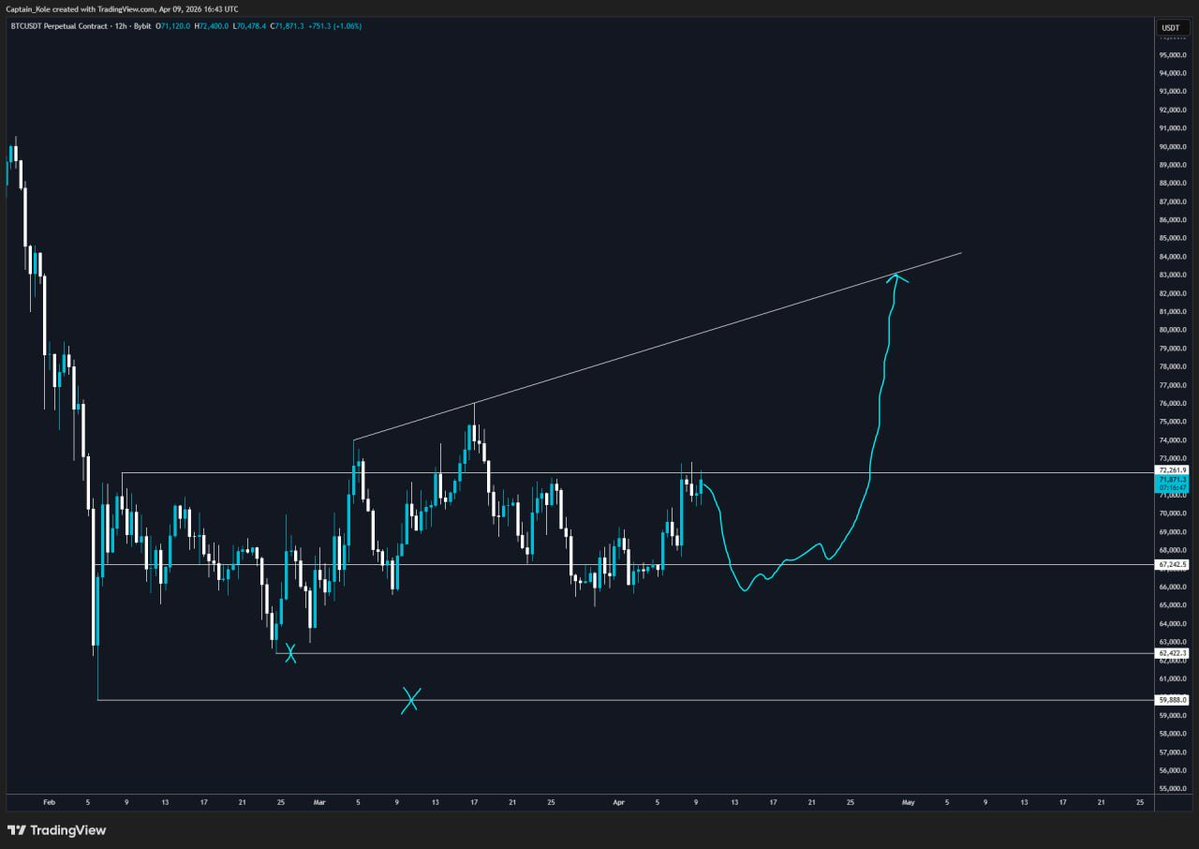This screenshot has width=1199, height=849.
Task: Click the Mar label on the time axis
Action: coord(319,802)
